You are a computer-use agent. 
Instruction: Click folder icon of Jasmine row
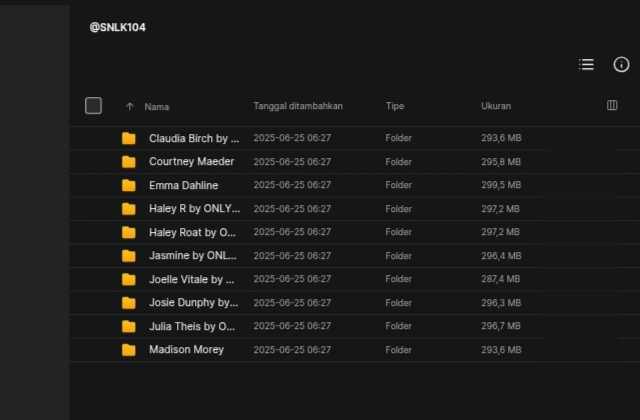pyautogui.click(x=129, y=256)
